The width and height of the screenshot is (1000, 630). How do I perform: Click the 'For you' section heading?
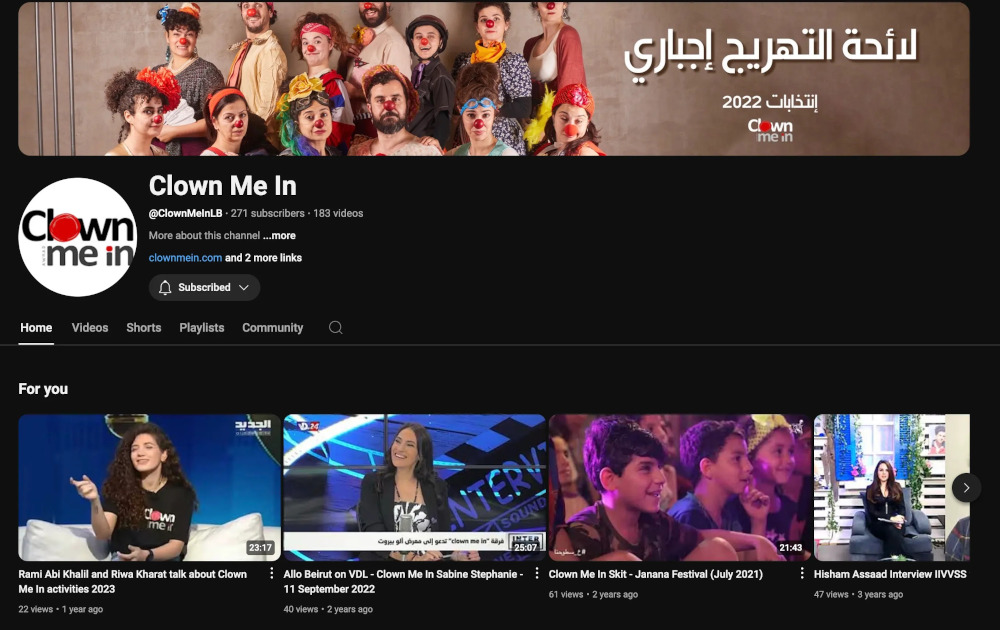(x=43, y=389)
